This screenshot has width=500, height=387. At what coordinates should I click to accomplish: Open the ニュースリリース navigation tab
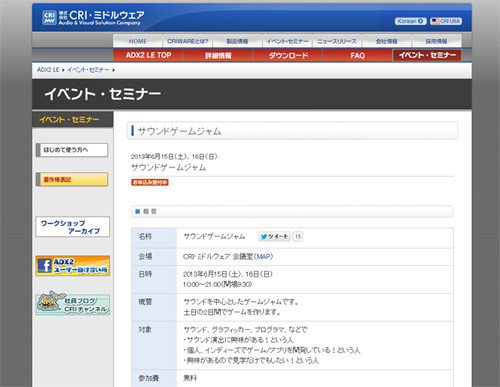[337, 41]
